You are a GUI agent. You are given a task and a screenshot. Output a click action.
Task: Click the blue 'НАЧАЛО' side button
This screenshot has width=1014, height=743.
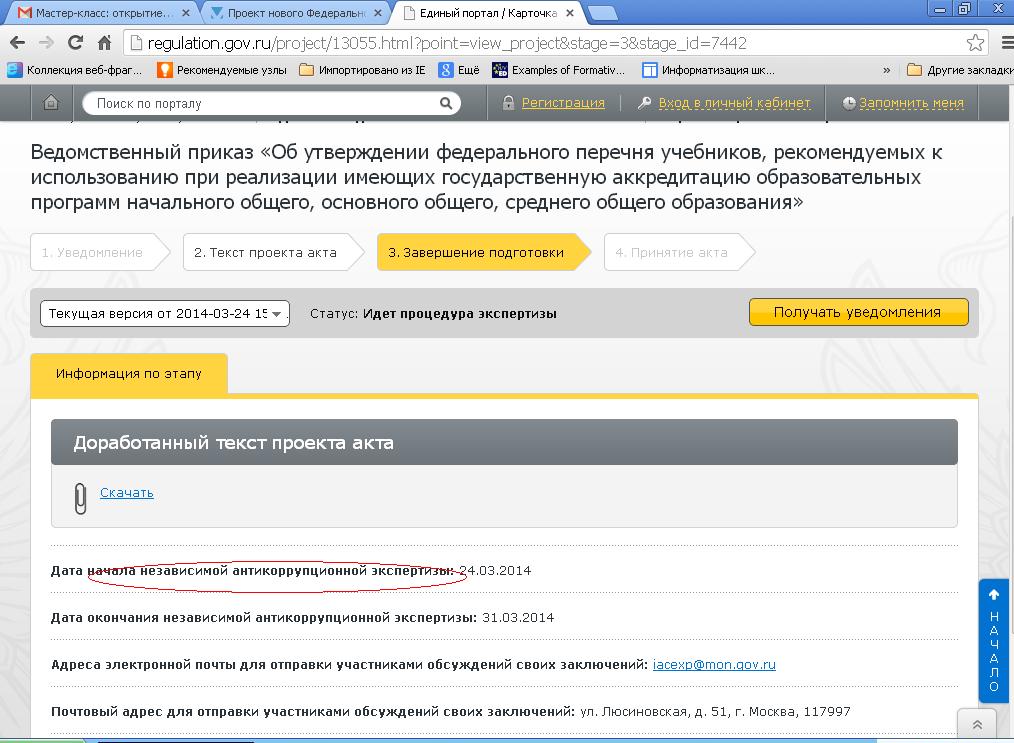pos(993,640)
